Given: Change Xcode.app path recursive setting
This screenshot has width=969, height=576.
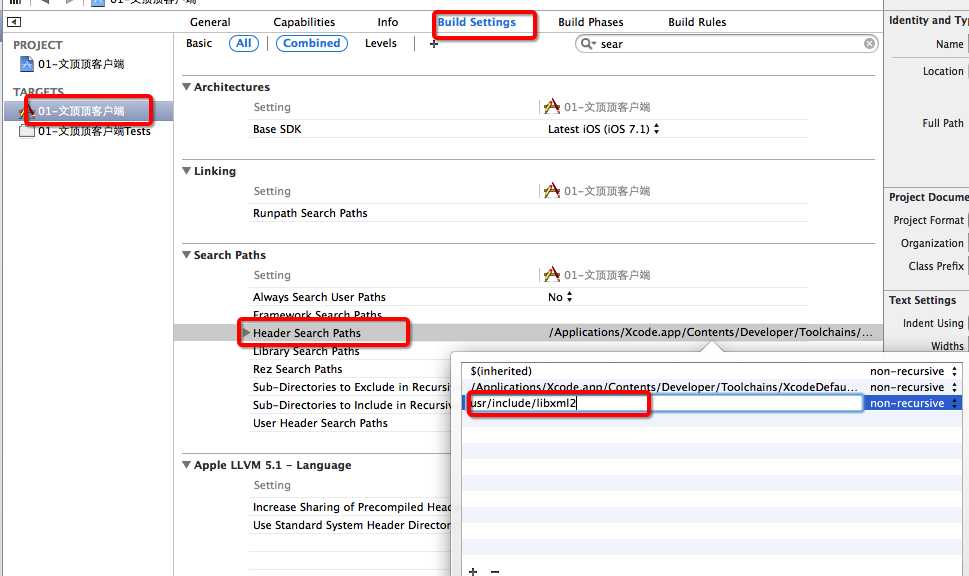Looking at the screenshot, I should [954, 388].
